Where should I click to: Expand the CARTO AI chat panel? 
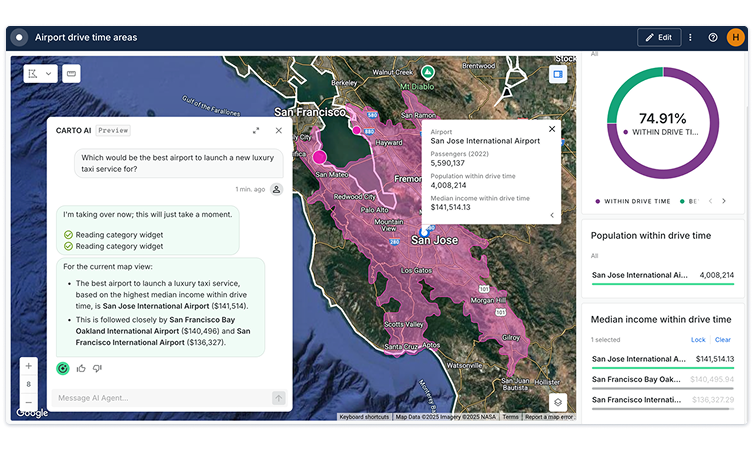256,130
